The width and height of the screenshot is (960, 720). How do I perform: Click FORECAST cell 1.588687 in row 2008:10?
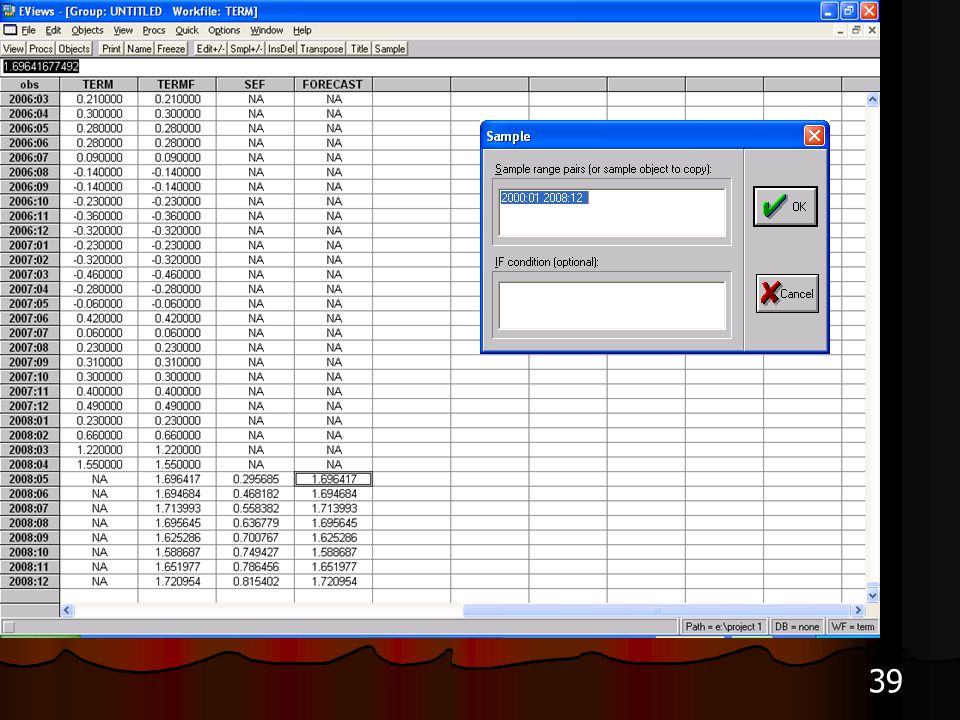pyautogui.click(x=333, y=552)
